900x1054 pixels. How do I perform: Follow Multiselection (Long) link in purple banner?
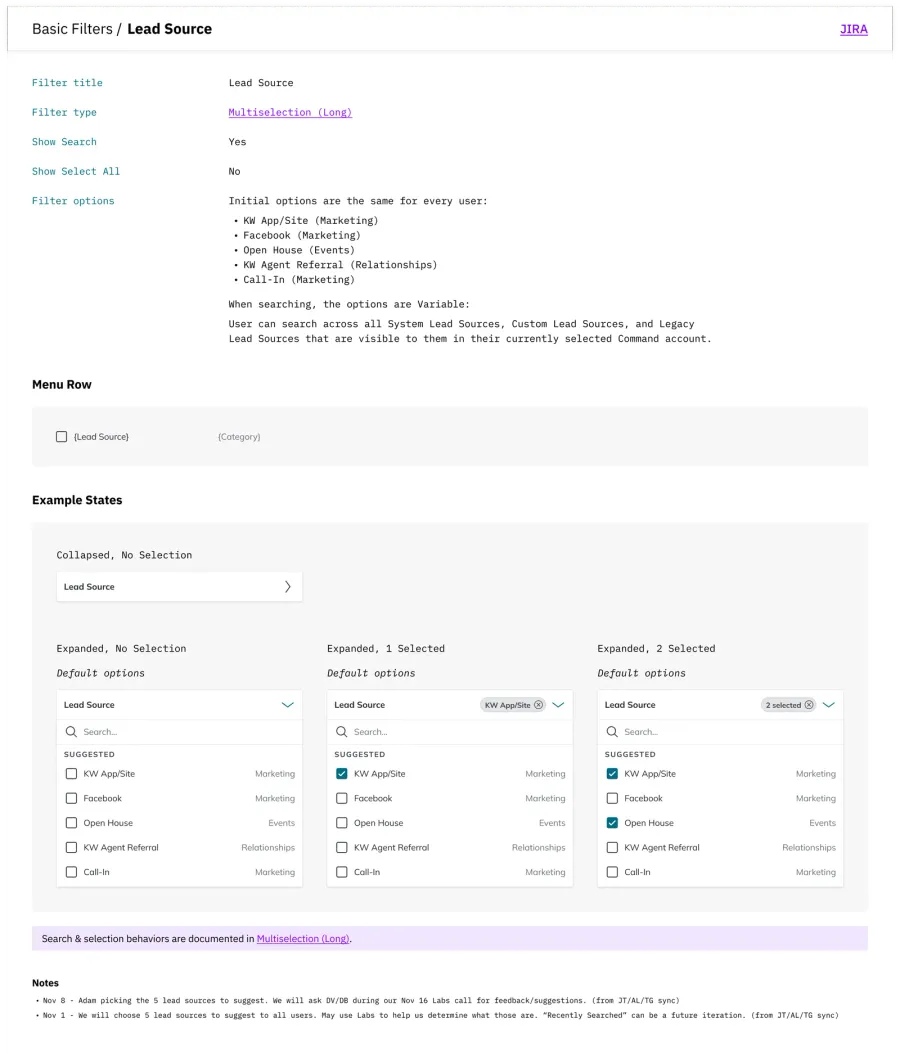point(302,938)
